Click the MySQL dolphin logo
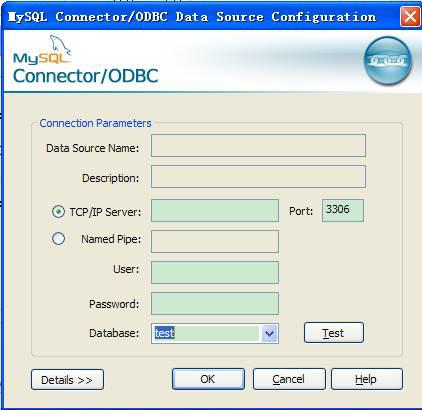This screenshot has height=410, width=422. click(43, 50)
